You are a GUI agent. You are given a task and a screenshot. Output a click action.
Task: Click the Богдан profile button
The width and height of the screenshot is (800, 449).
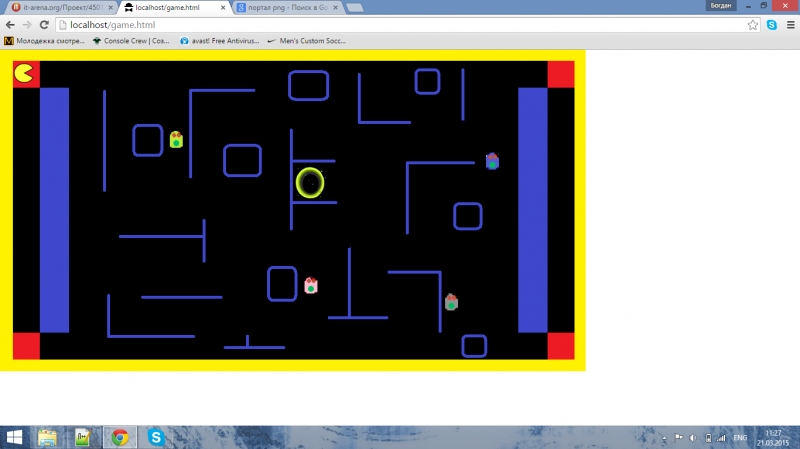[x=720, y=5]
